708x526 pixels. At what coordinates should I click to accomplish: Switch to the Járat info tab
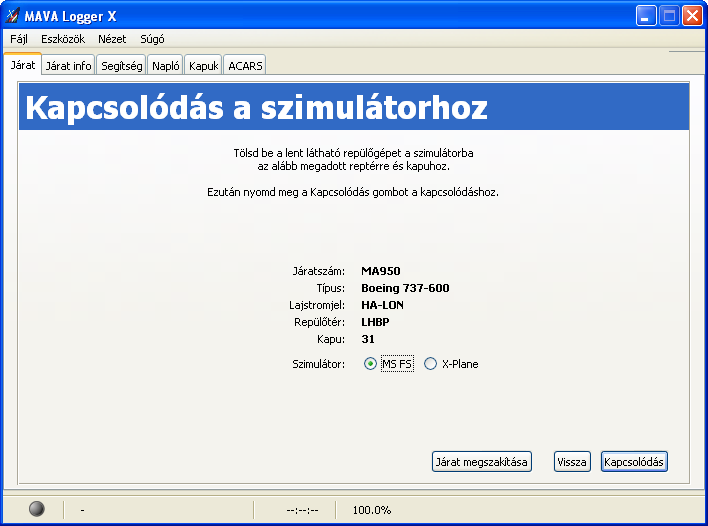[68, 66]
